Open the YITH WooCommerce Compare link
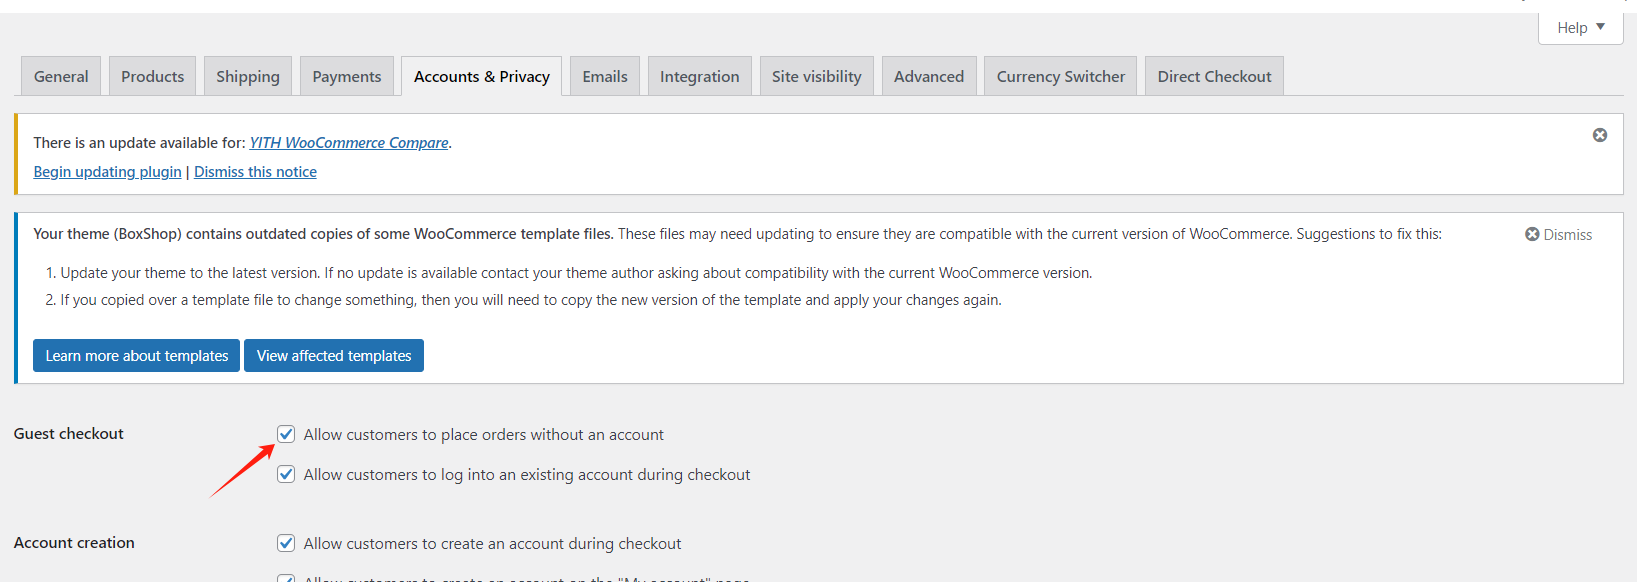 [348, 142]
